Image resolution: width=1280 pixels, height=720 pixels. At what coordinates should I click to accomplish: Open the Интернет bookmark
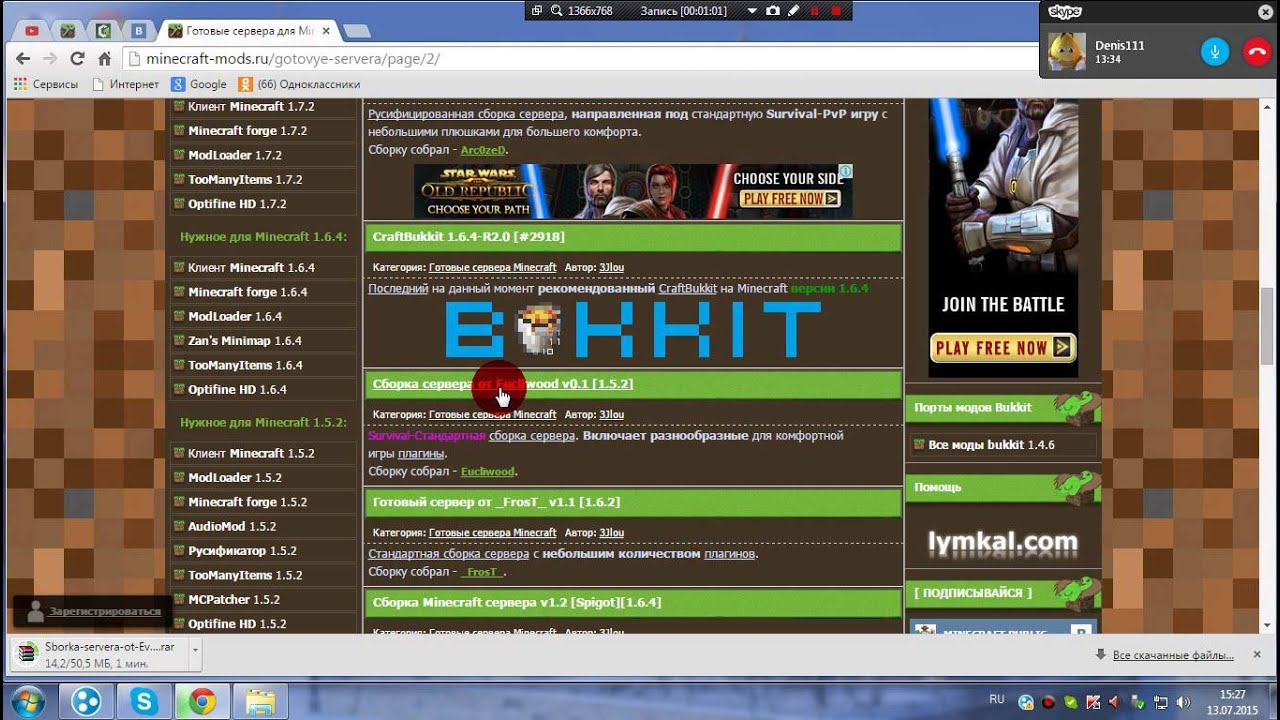125,84
